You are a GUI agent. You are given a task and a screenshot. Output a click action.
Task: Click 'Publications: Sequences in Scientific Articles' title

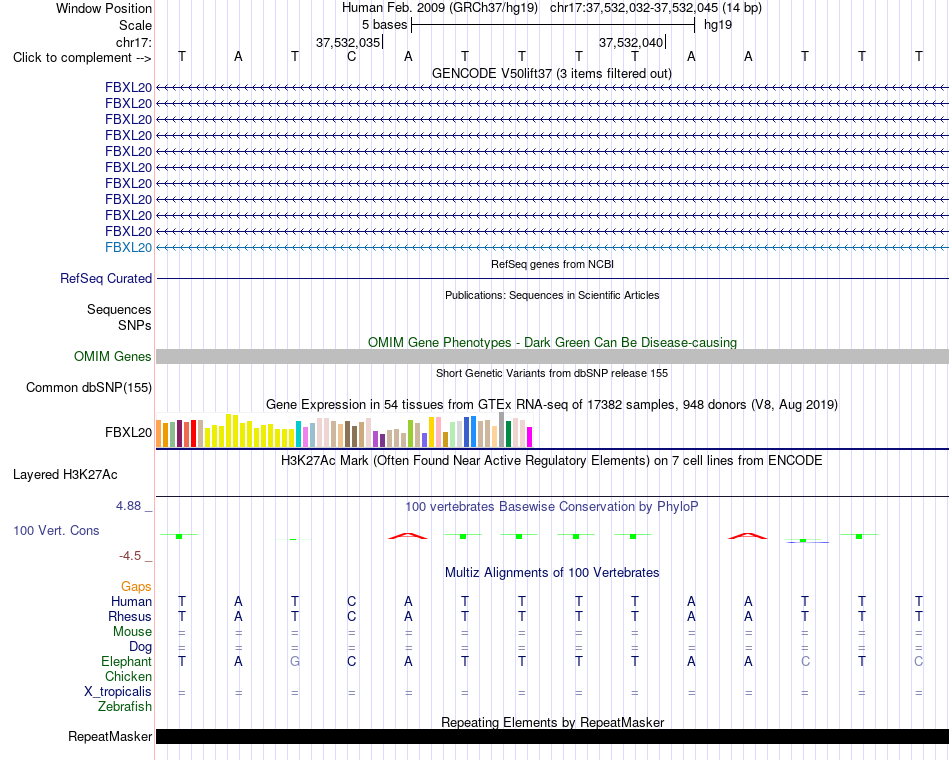[x=552, y=295]
